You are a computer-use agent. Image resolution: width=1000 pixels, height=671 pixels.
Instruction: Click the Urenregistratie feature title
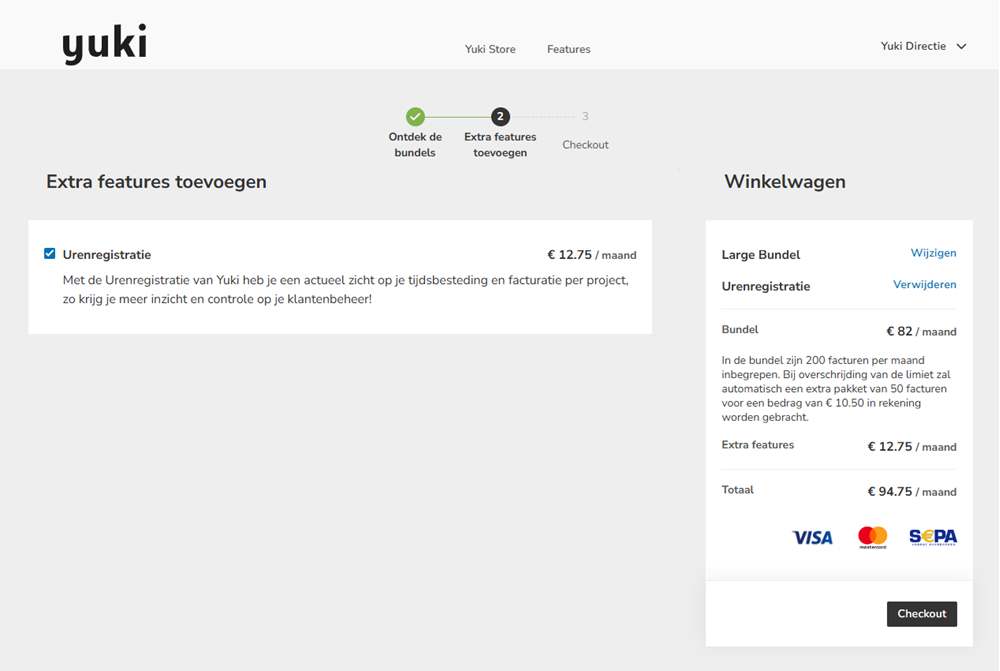click(107, 254)
